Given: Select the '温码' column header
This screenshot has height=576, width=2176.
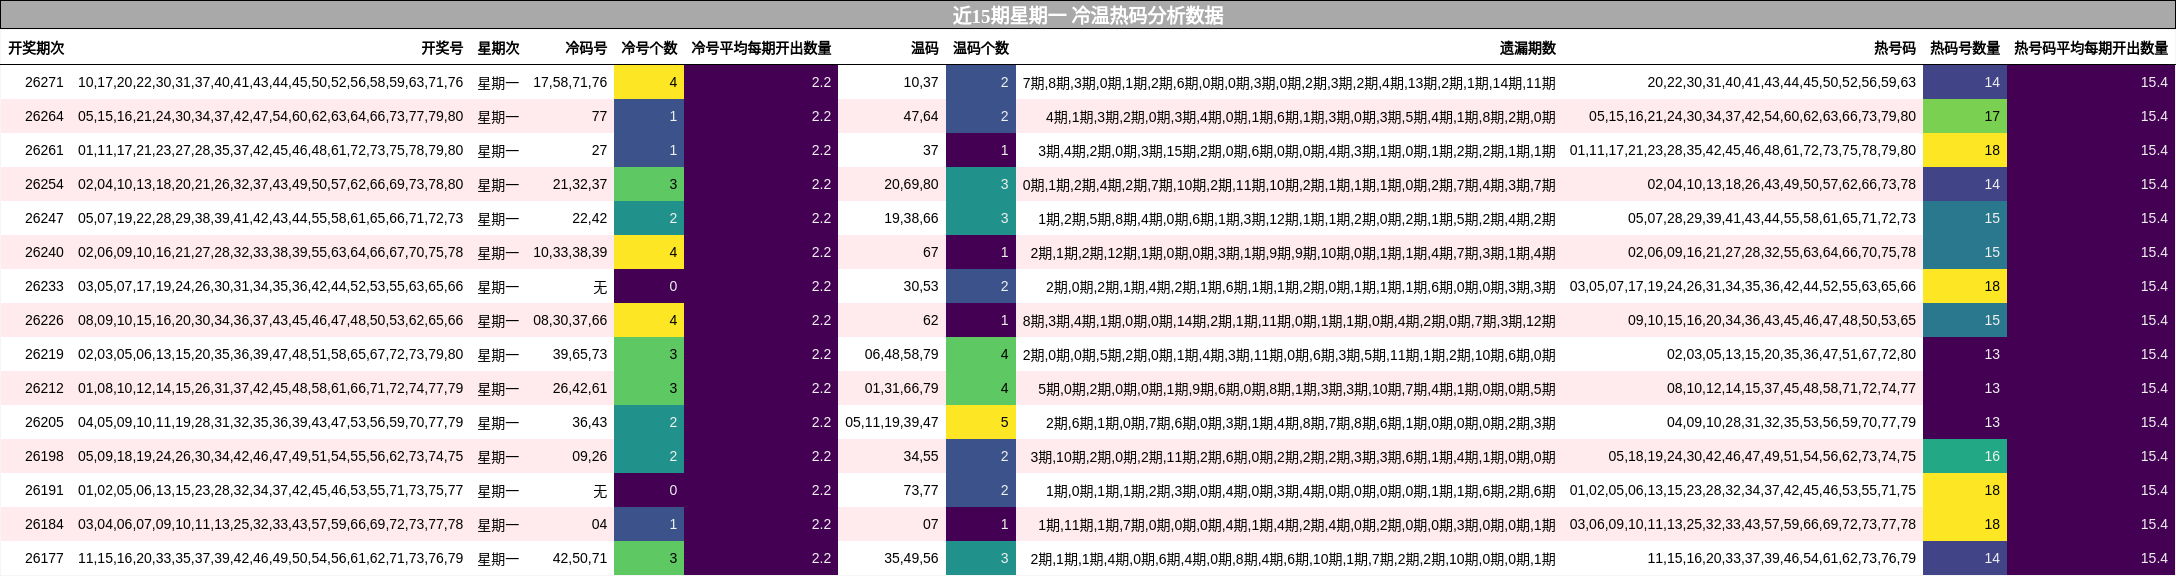Looking at the screenshot, I should tap(925, 48).
